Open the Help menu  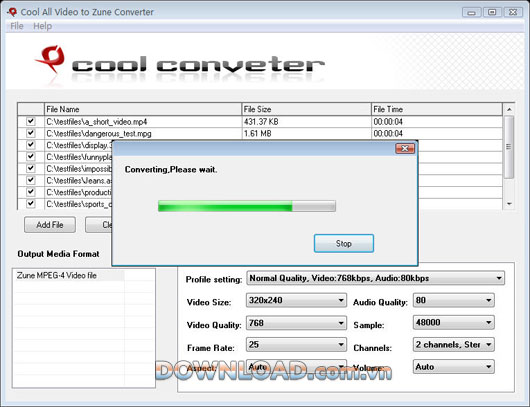tap(43, 26)
